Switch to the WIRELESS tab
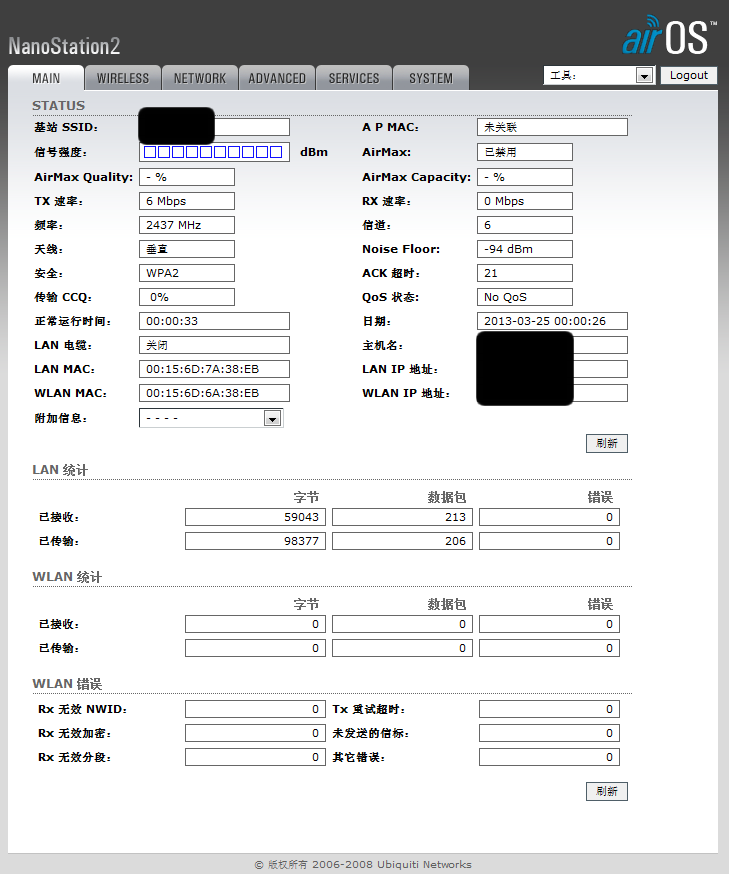Image resolution: width=729 pixels, height=874 pixels. 123,78
